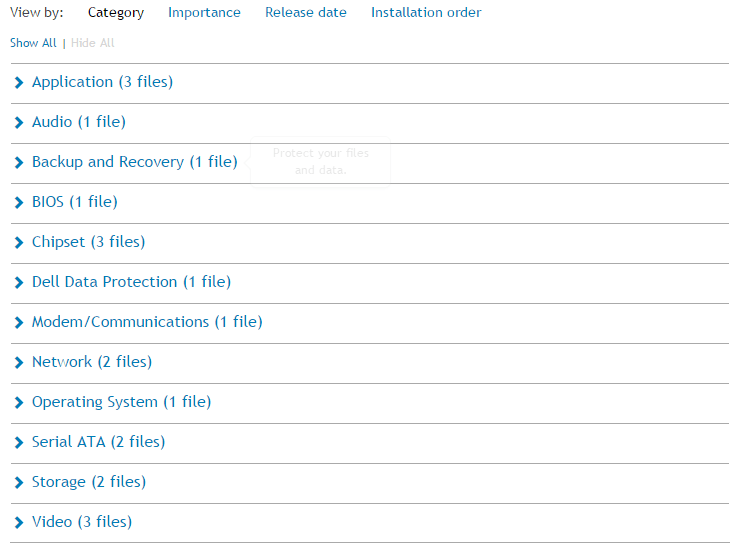Screen dimensions: 736x548
Task: Click the arrow icon beside Serial ATA
Action: pyautogui.click(x=19, y=442)
